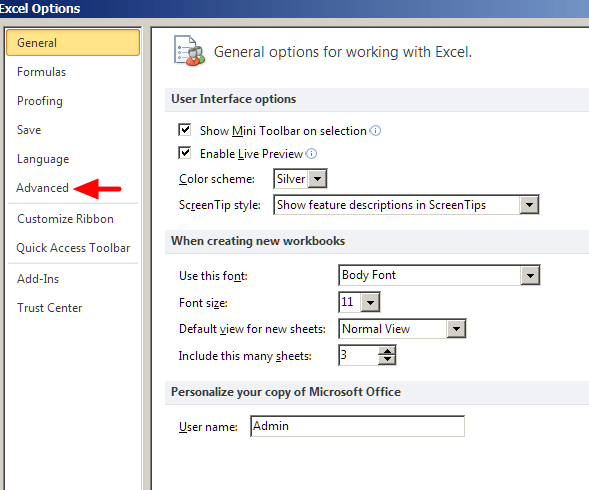Click the Normal View value text

pos(376,329)
